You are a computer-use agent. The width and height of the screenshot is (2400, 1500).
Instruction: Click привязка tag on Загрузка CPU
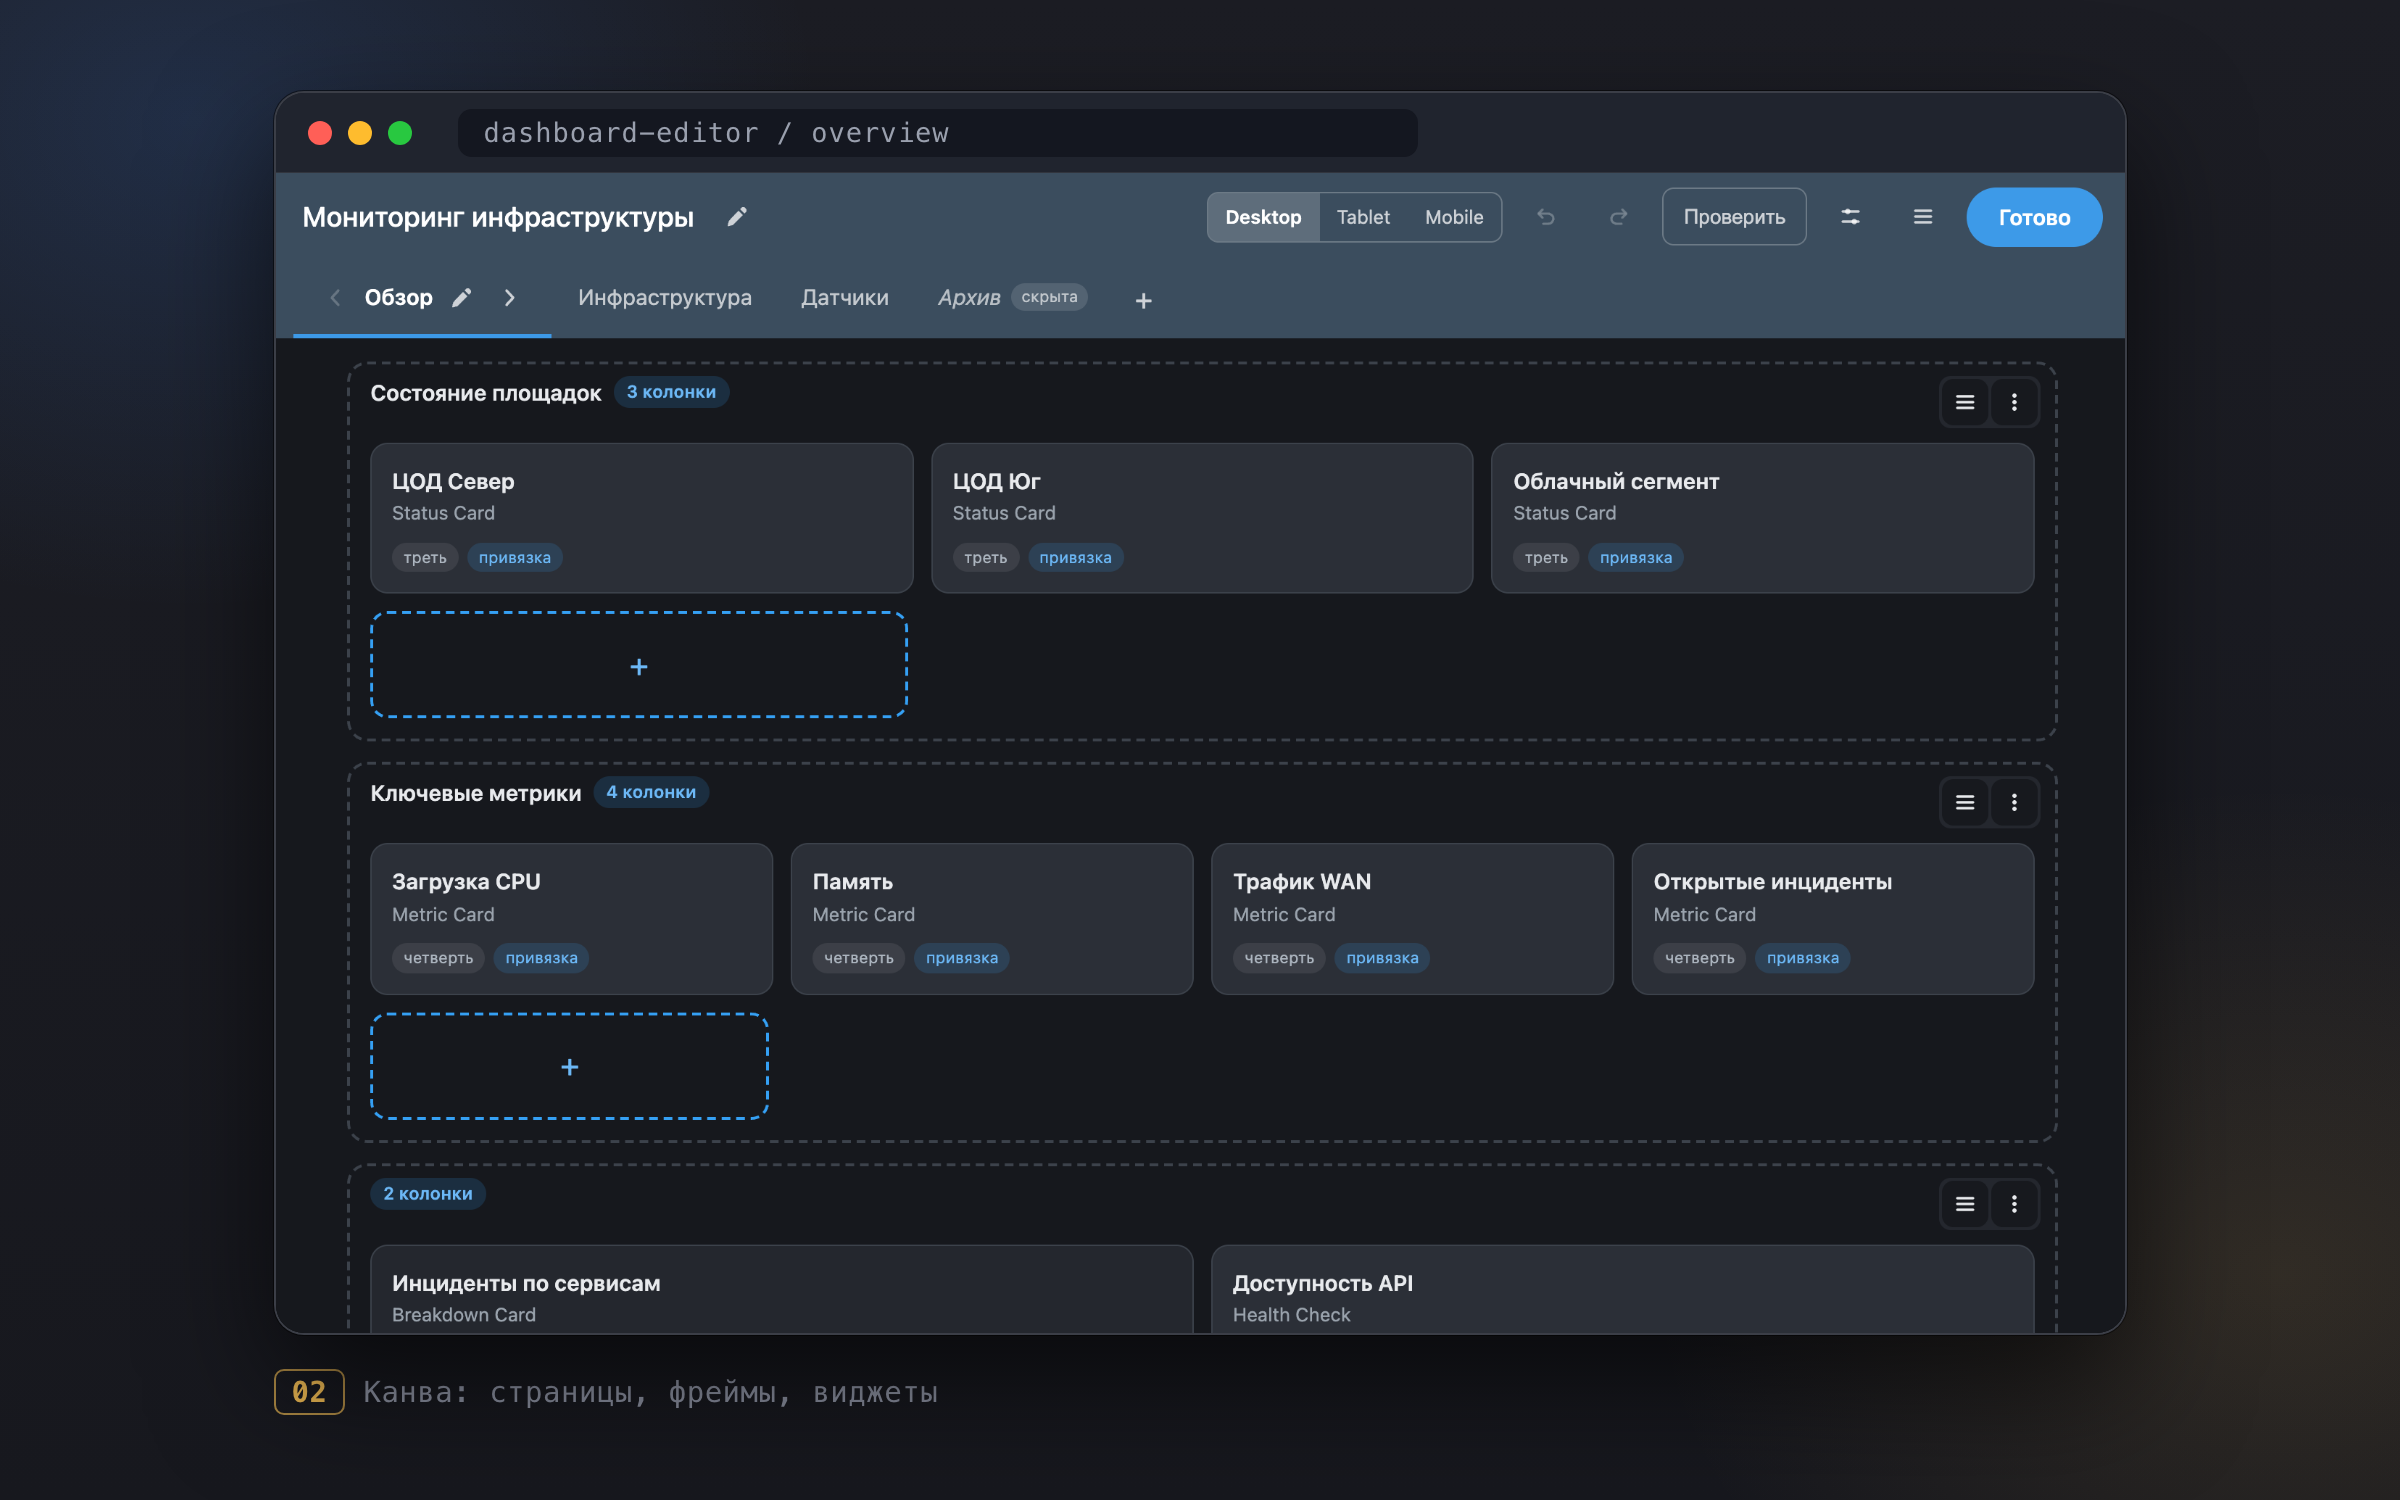542,958
